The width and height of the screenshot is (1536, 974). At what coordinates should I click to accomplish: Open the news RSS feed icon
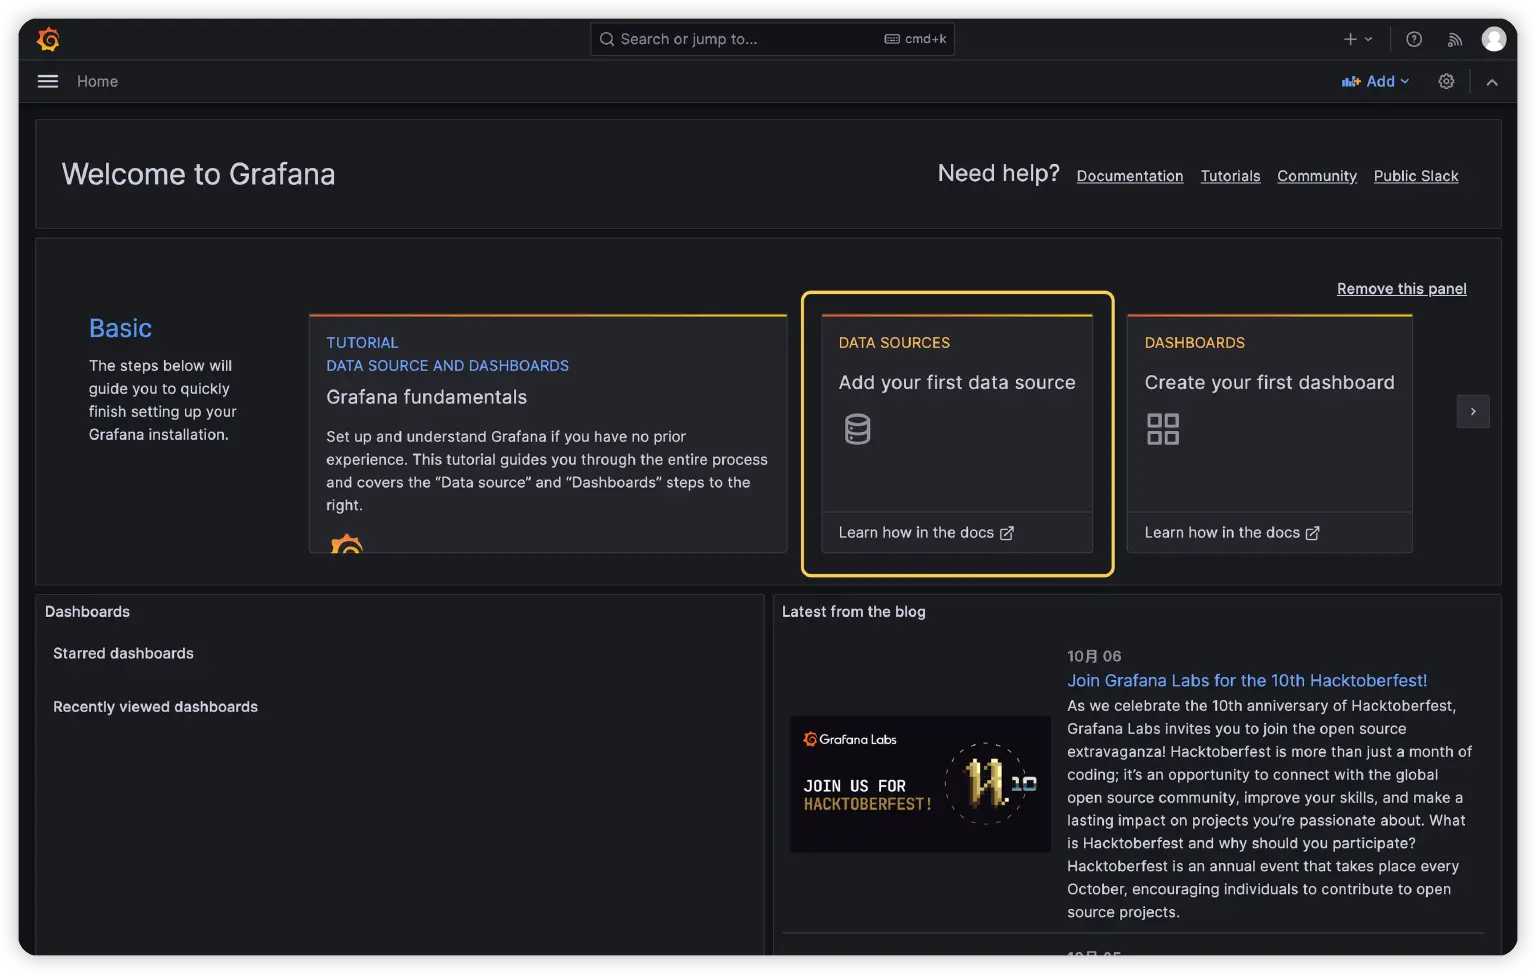(1455, 39)
